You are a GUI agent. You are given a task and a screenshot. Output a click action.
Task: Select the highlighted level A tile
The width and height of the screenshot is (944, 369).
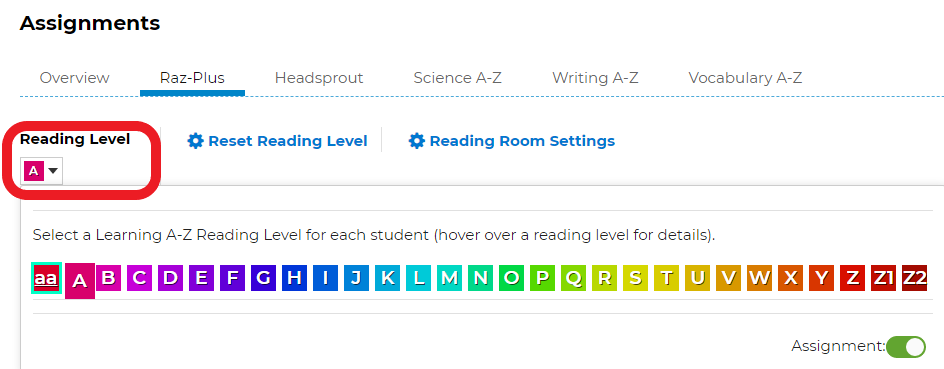click(79, 281)
